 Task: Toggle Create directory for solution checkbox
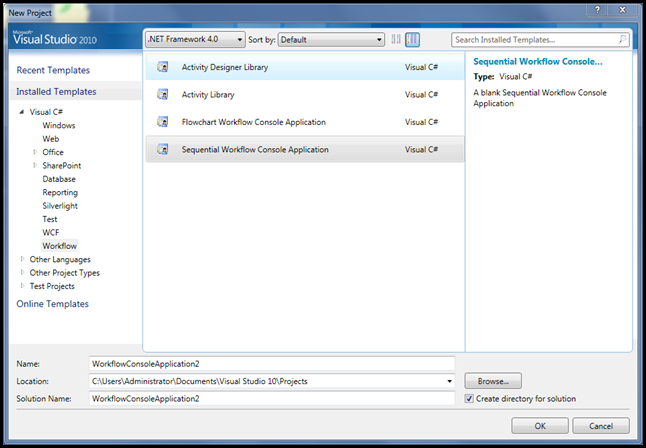tap(469, 399)
